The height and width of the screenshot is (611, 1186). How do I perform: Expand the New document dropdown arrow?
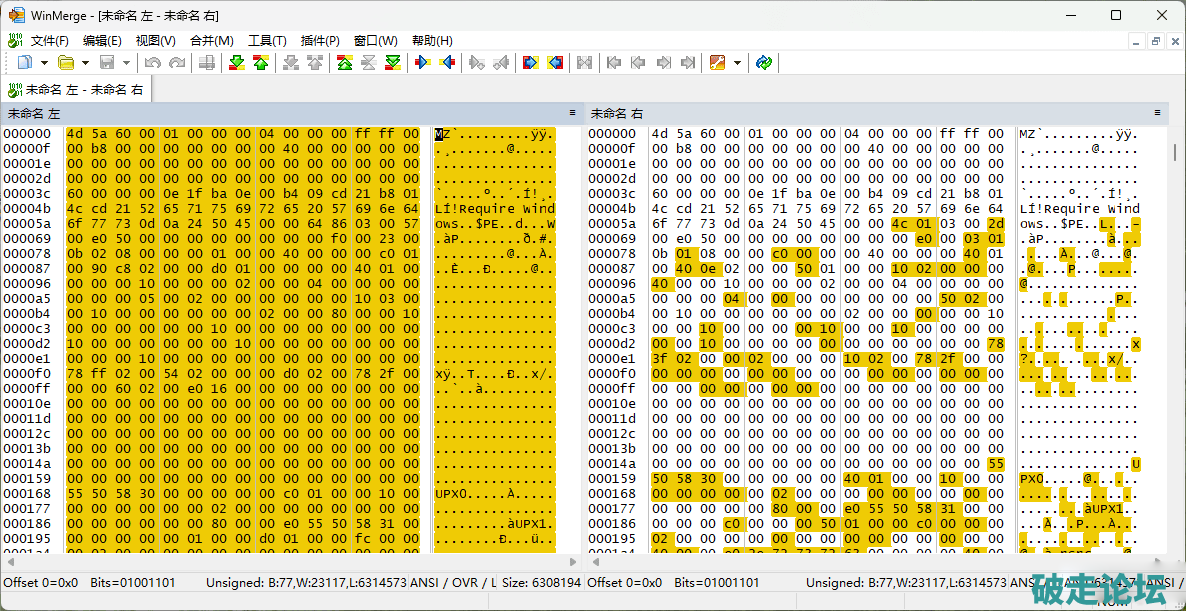(x=43, y=63)
